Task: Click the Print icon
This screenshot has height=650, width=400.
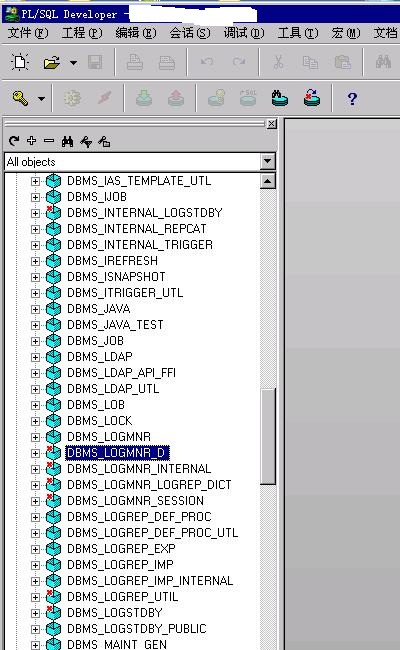Action: pos(135,63)
